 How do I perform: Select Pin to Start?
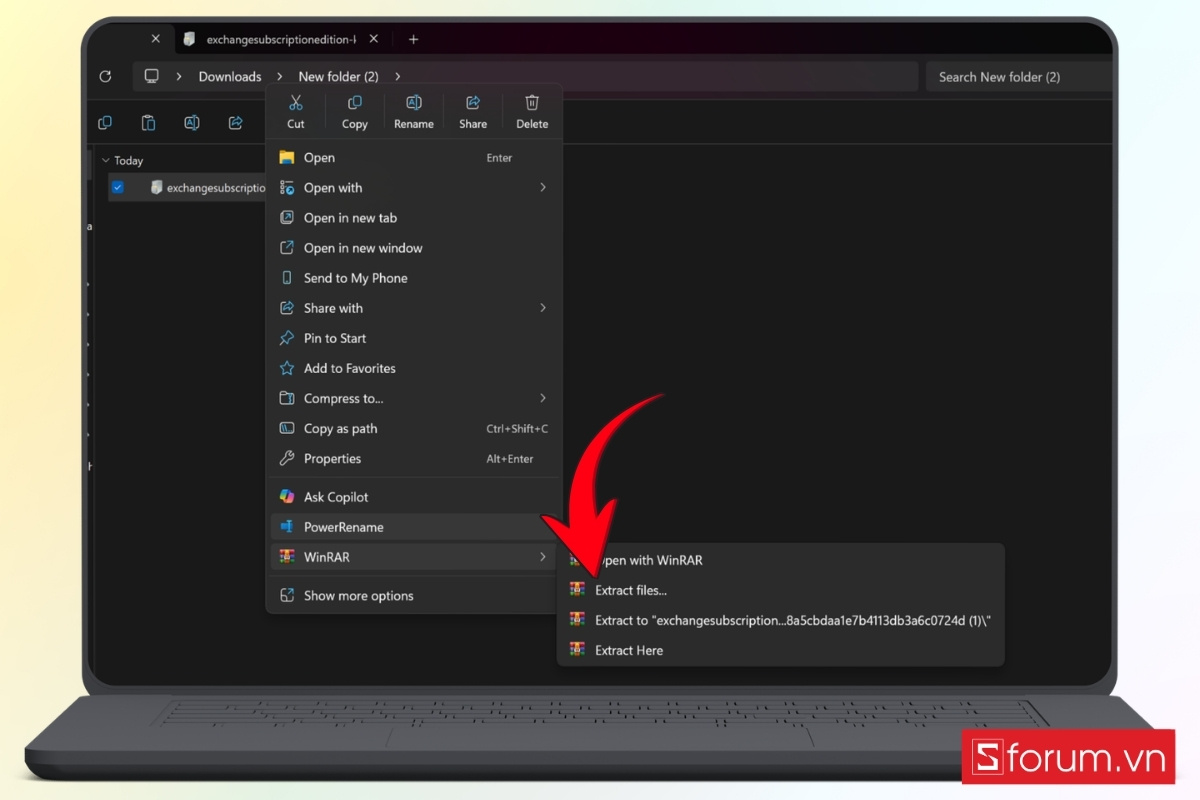point(414,338)
